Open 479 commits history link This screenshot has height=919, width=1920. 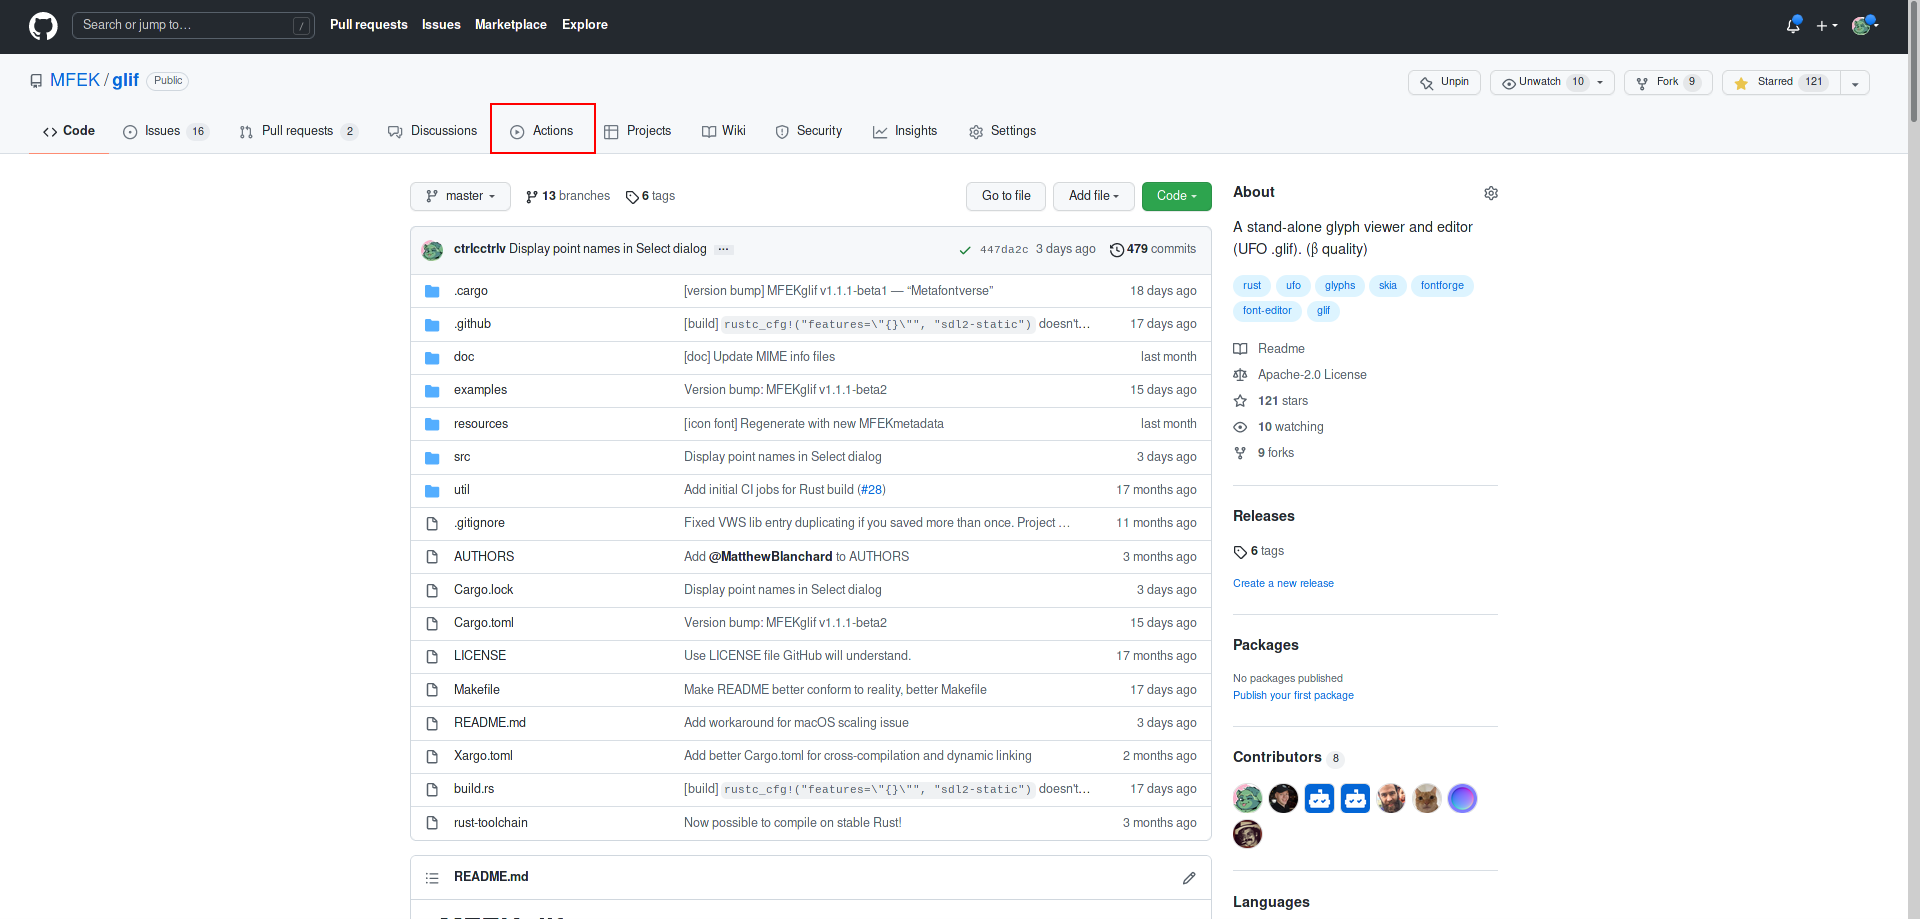pos(1153,249)
